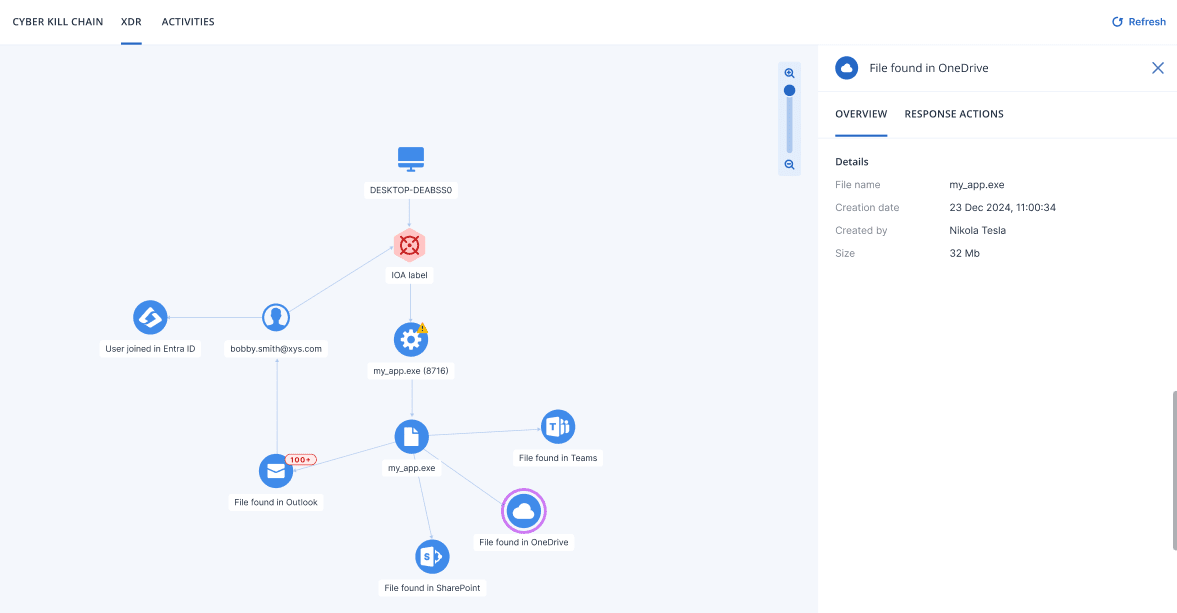This screenshot has height=613, width=1177.
Task: Click the User joined in Entra ID node
Action: [150, 318]
